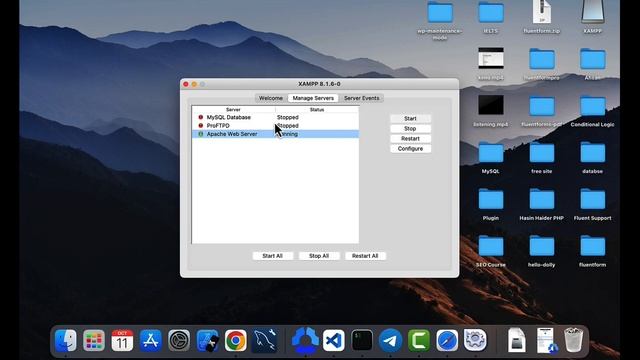
Task: Open Telegram from the dock
Action: [390, 340]
